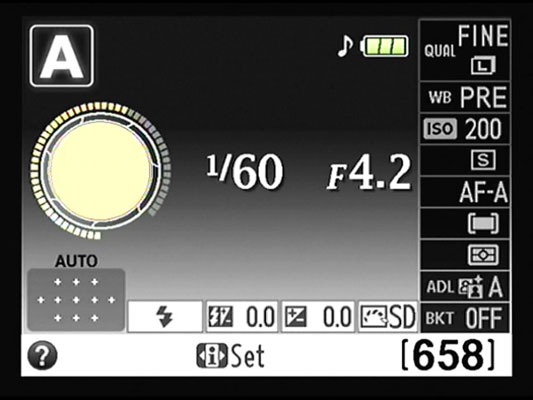Open WB PRE white balance option
Viewport: 533px width, 400px height.
[465, 97]
